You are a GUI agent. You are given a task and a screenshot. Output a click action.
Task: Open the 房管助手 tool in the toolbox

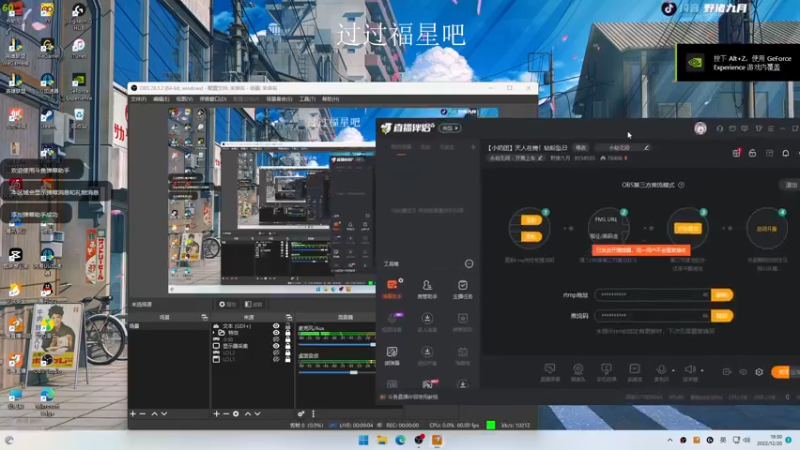tap(427, 288)
